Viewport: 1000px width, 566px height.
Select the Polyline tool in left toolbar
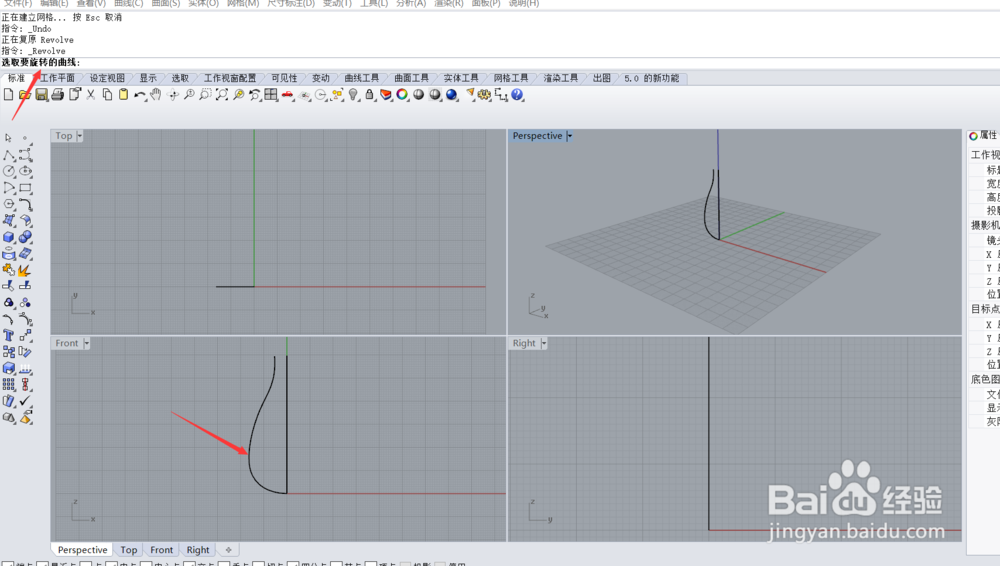[x=9, y=155]
